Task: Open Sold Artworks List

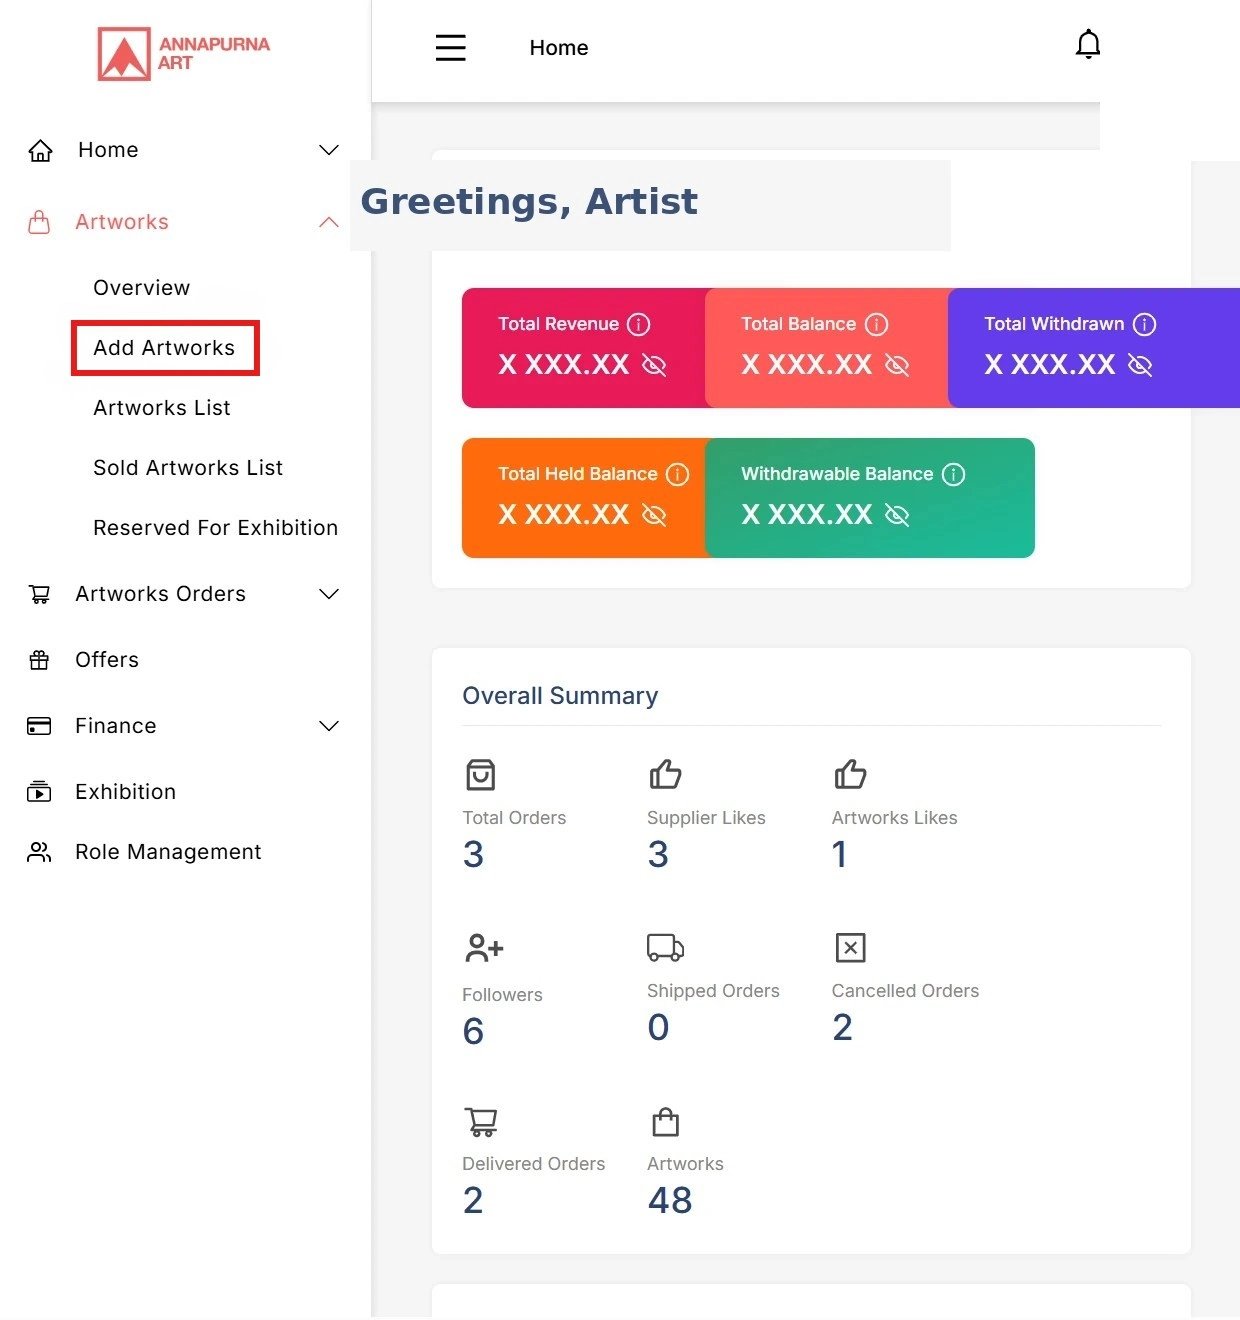Action: pyautogui.click(x=188, y=468)
